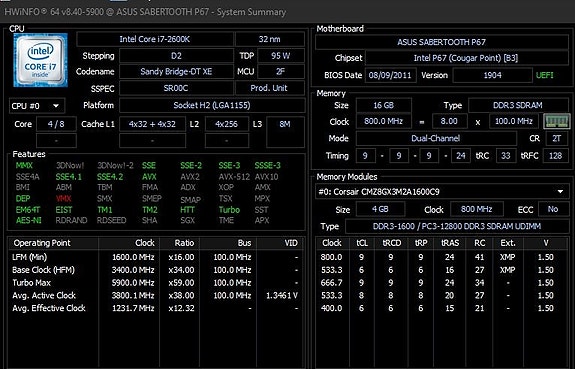This screenshot has width=575, height=369.
Task: Click the Sandy Bridge-DT XE codename field
Action: (x=176, y=72)
